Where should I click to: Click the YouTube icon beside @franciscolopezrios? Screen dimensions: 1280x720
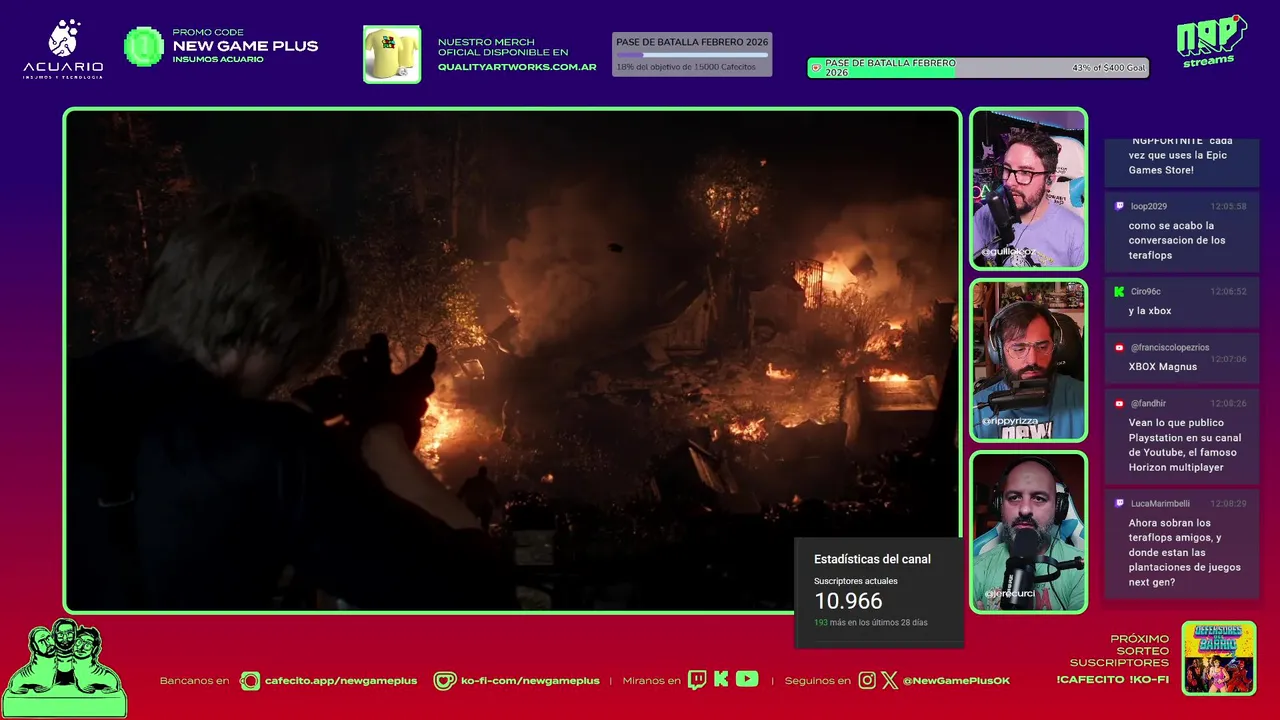[x=1119, y=348]
